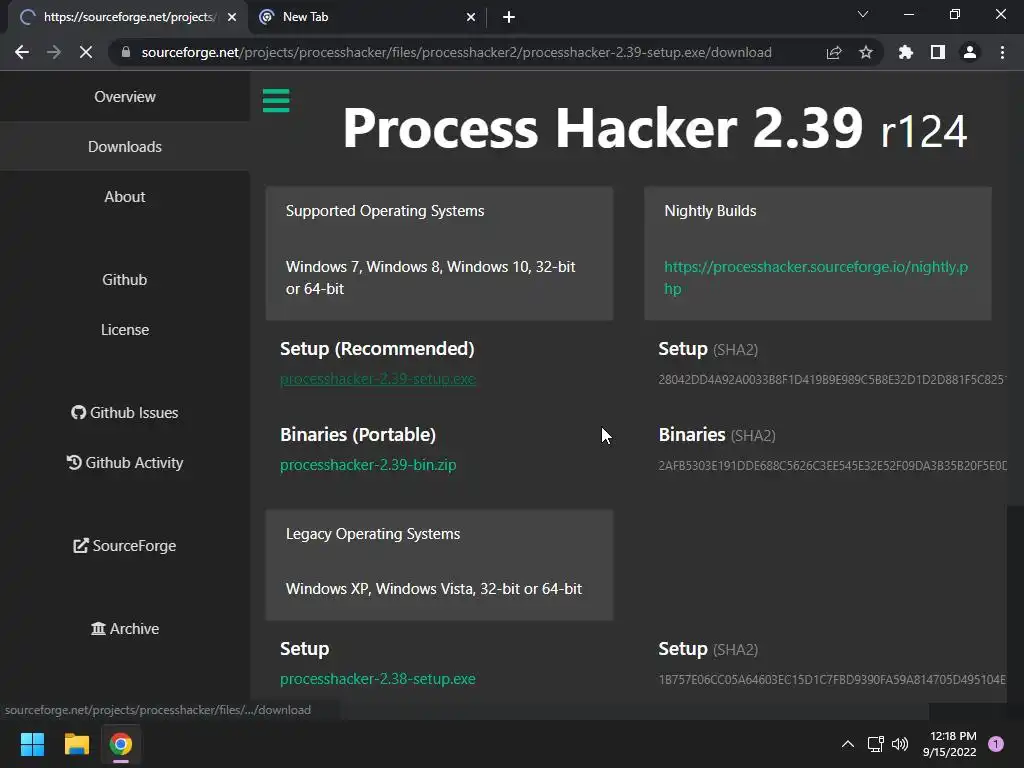This screenshot has height=768, width=1024.
Task: Stop page loading with X button
Action: point(86,52)
